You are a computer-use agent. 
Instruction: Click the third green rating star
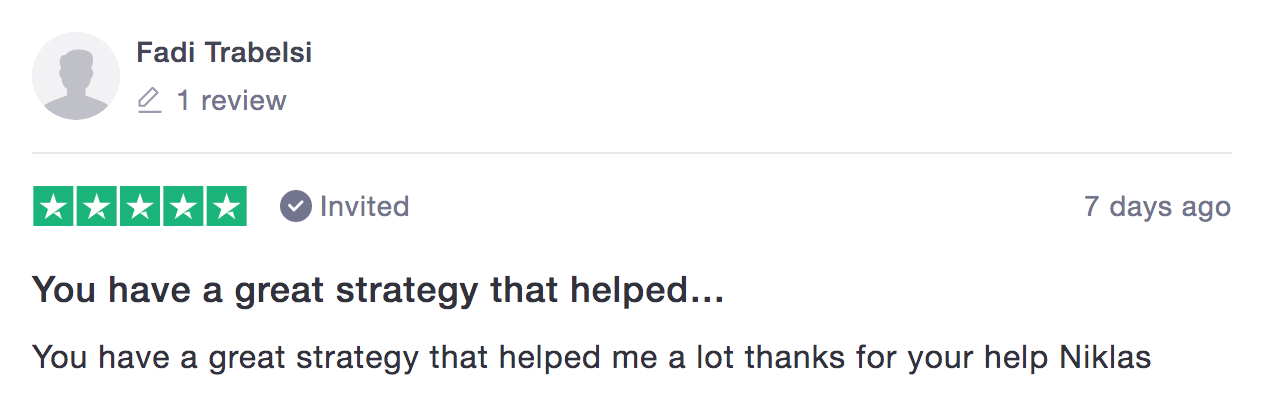coord(140,207)
